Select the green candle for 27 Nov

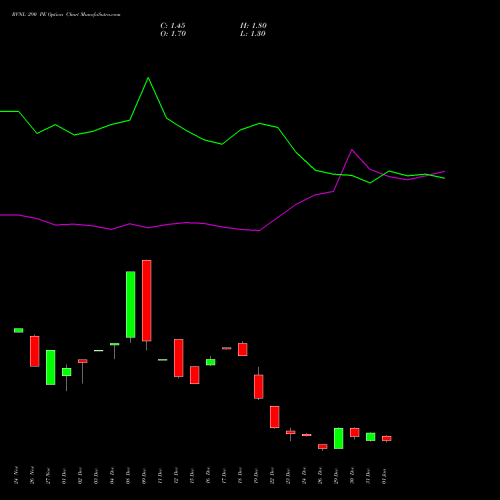tap(51, 367)
